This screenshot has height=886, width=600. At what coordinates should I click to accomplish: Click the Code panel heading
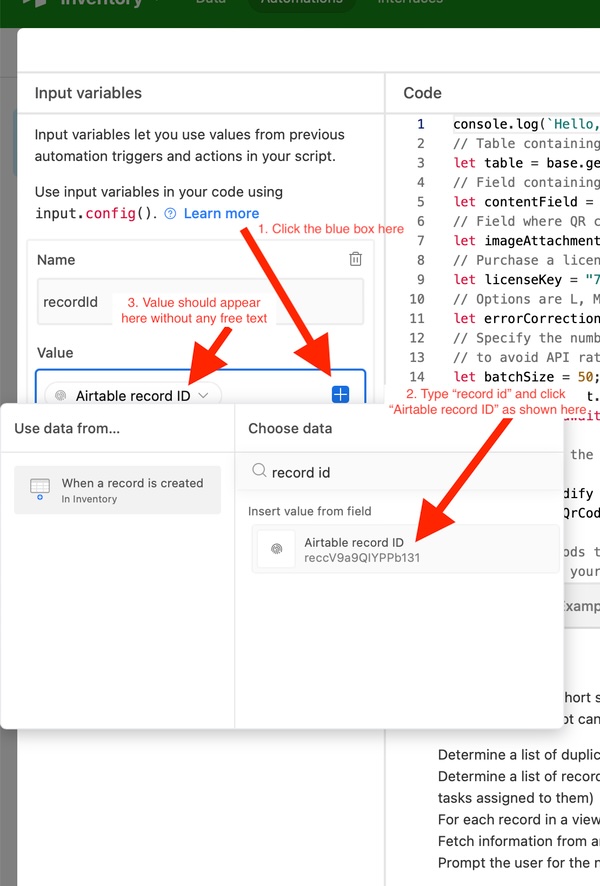423,93
